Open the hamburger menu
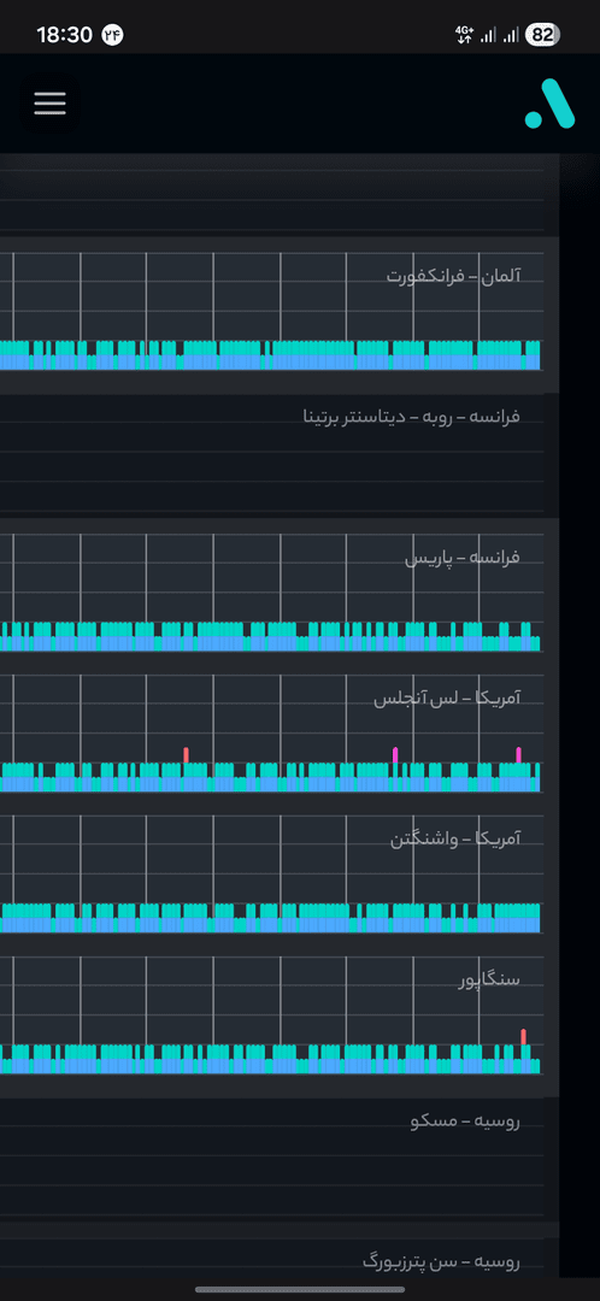The image size is (600, 1301). coord(50,103)
